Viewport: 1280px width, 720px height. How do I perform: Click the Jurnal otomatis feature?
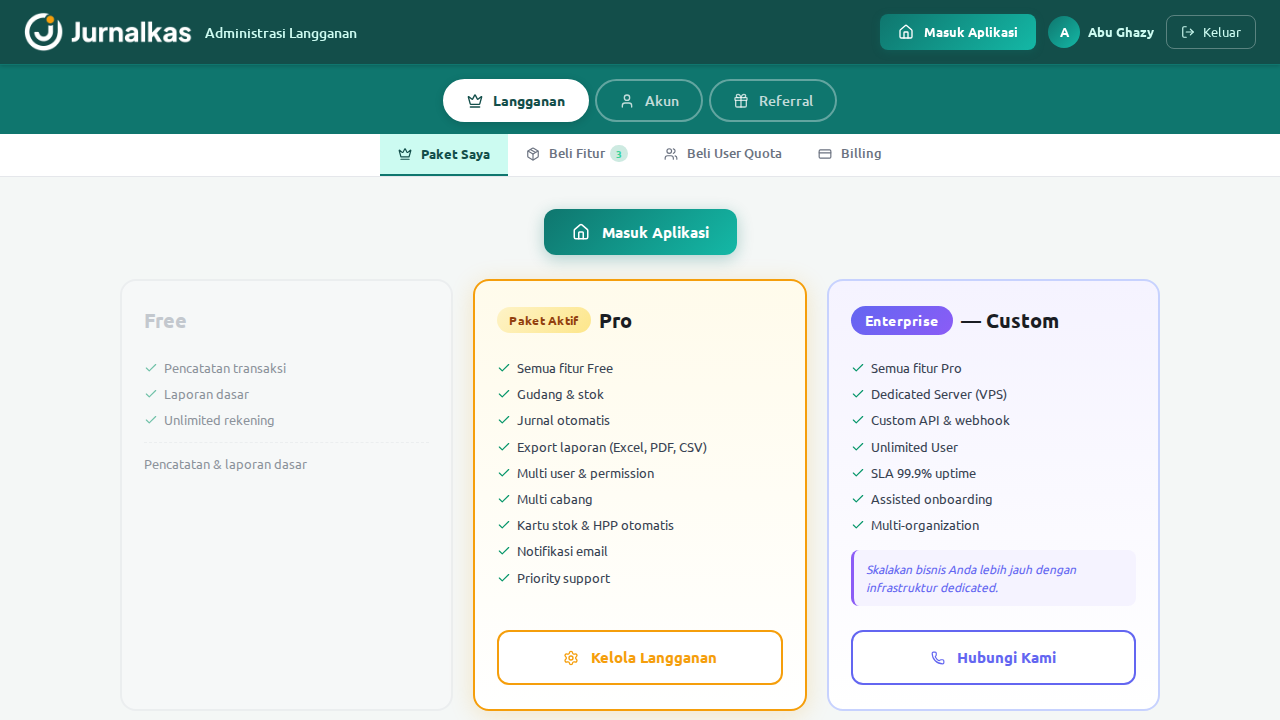(x=563, y=420)
